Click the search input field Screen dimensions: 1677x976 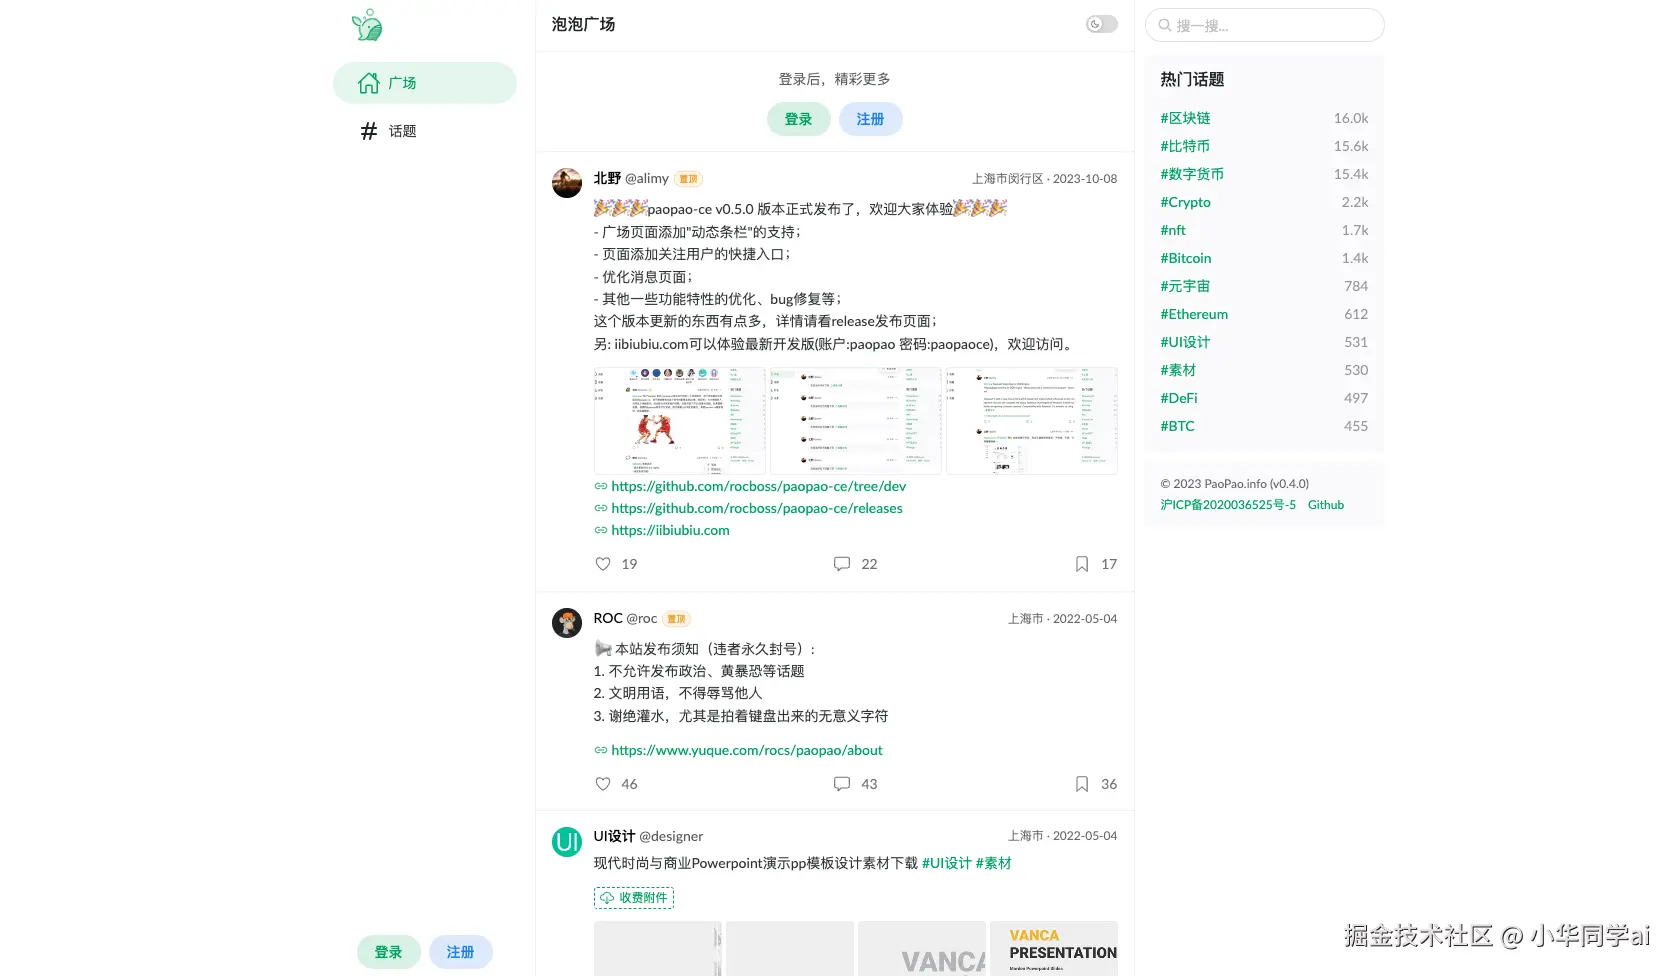[1265, 25]
